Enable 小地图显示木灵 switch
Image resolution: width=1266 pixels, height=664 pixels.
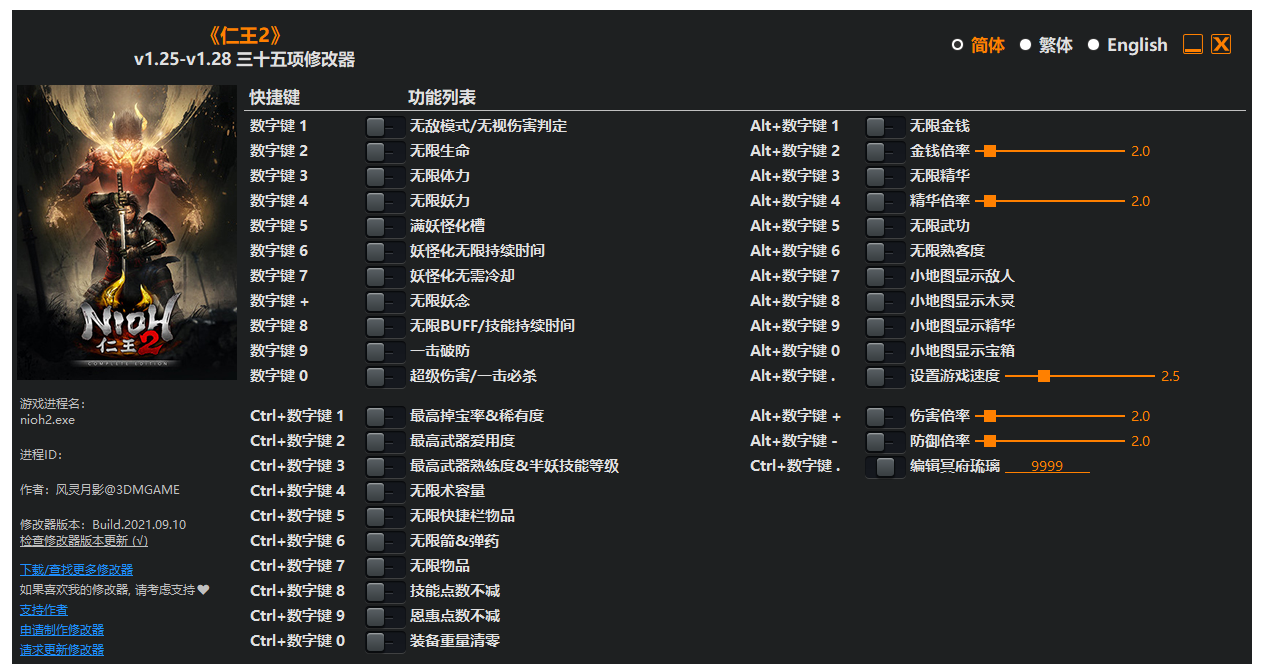[x=885, y=301]
